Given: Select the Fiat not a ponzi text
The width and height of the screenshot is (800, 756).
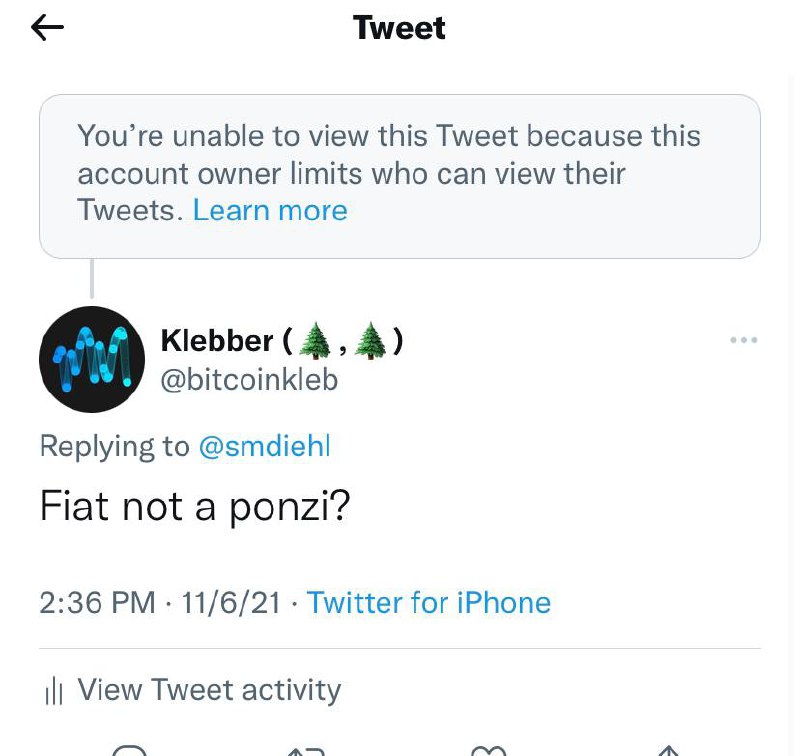Looking at the screenshot, I should coord(195,506).
